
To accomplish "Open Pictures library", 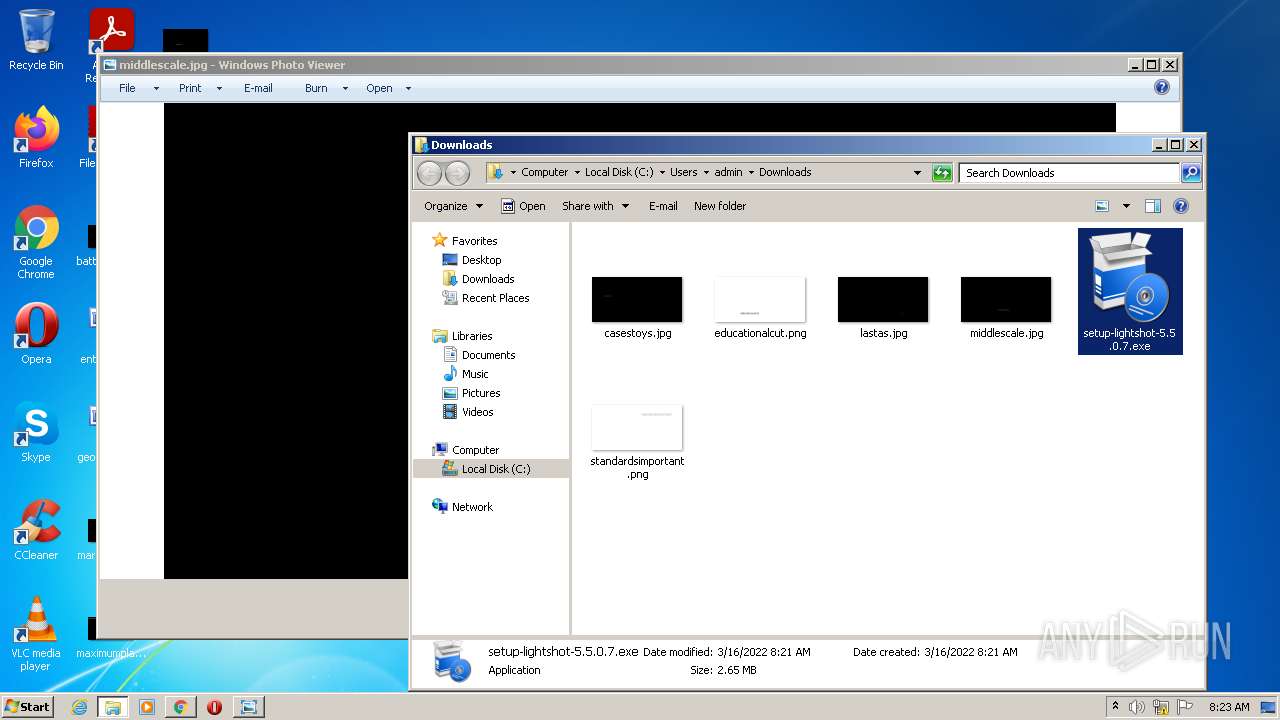I will (481, 393).
